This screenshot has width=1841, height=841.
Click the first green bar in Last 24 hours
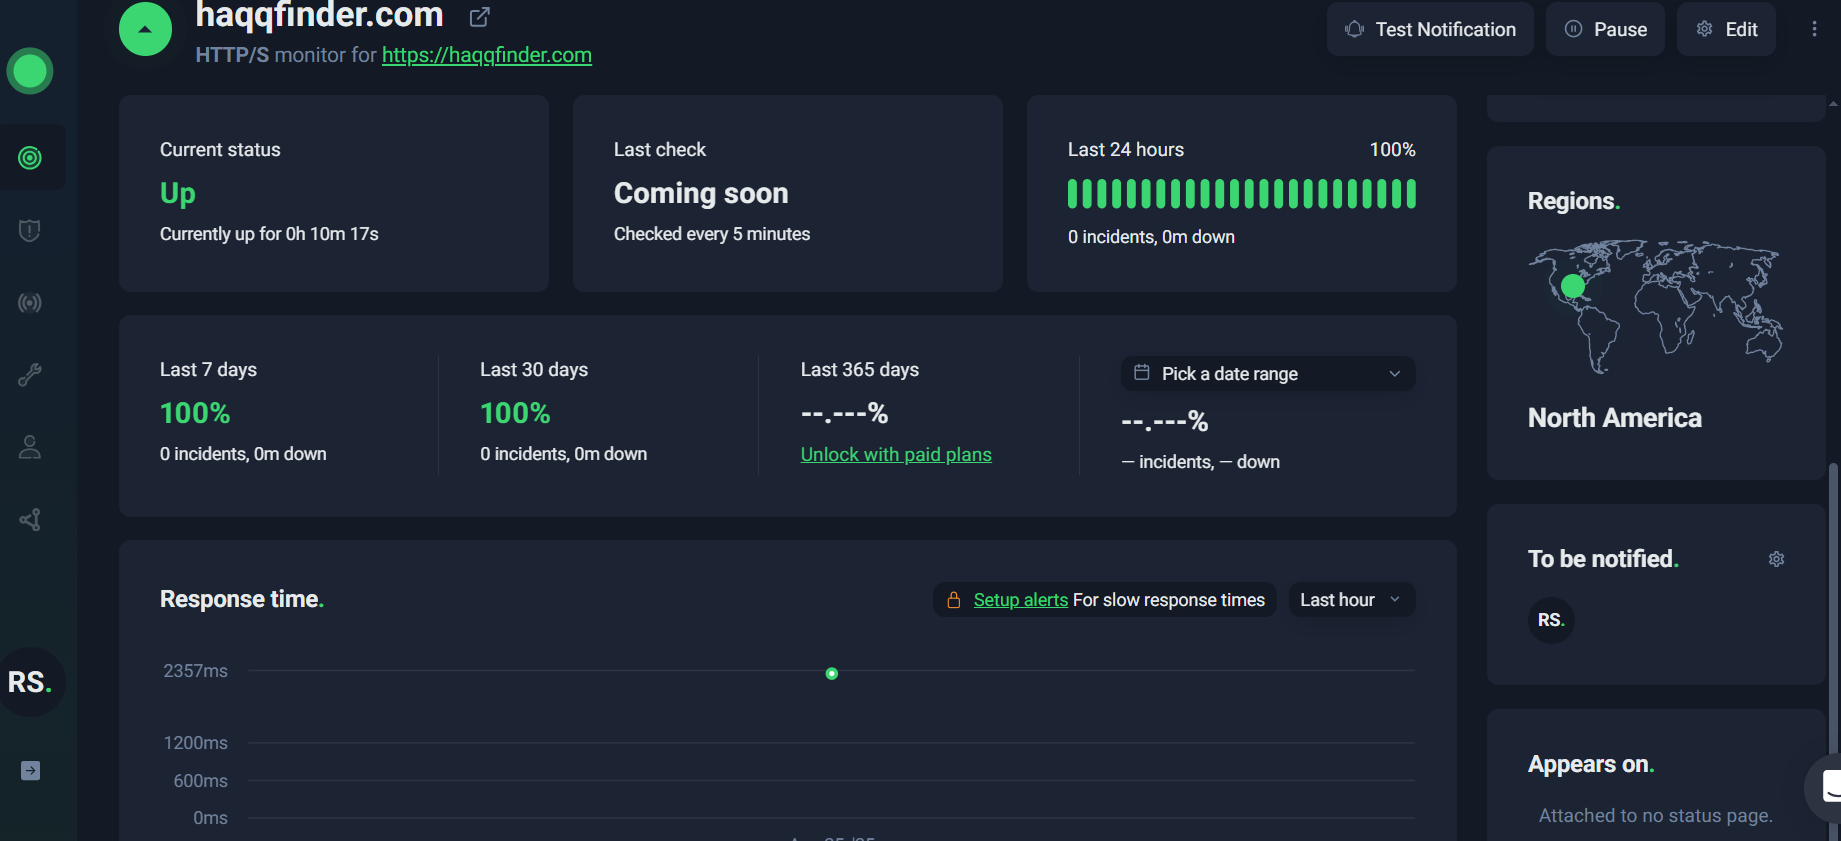point(1073,194)
